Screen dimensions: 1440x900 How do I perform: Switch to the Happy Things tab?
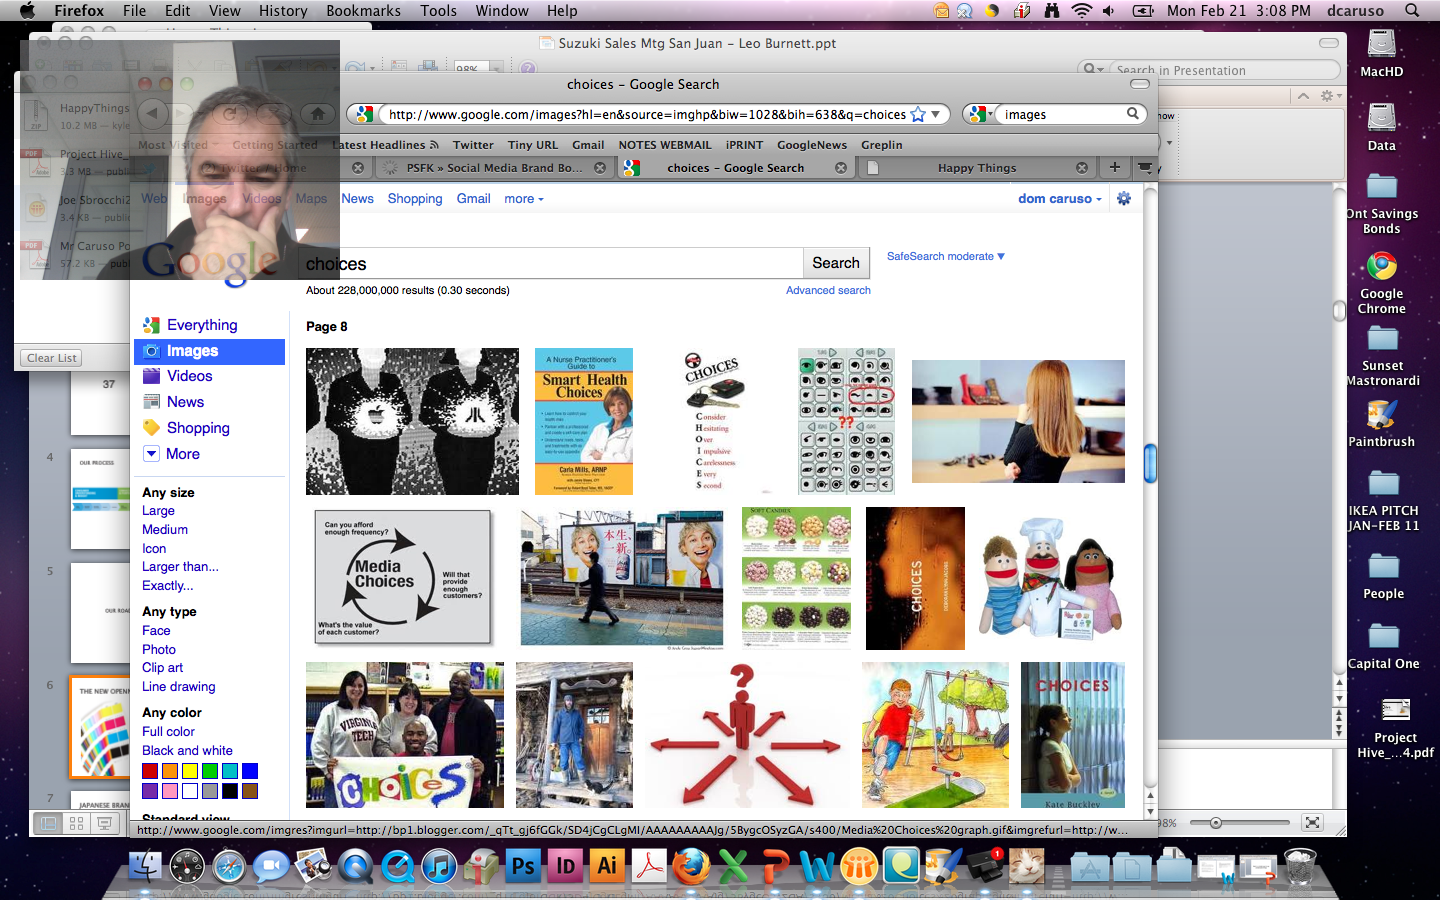[x=976, y=168]
